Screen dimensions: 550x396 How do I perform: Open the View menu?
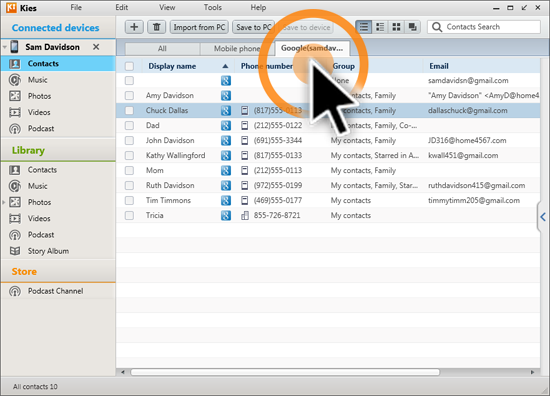[x=167, y=7]
